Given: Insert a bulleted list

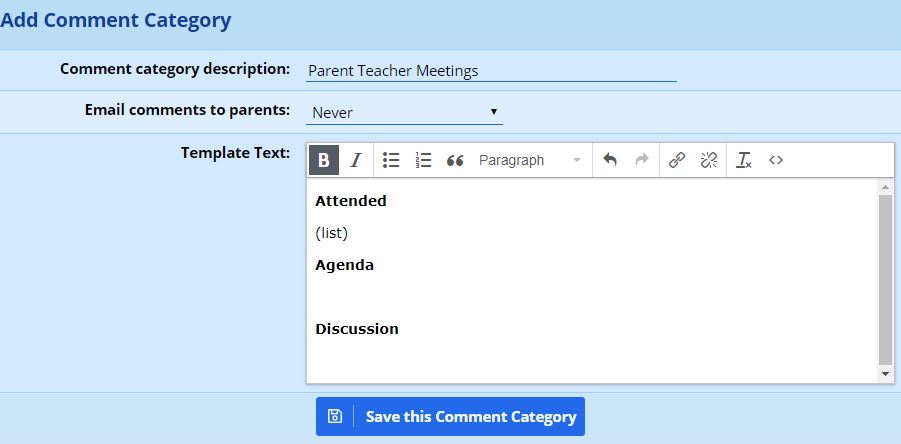Looking at the screenshot, I should (391, 160).
